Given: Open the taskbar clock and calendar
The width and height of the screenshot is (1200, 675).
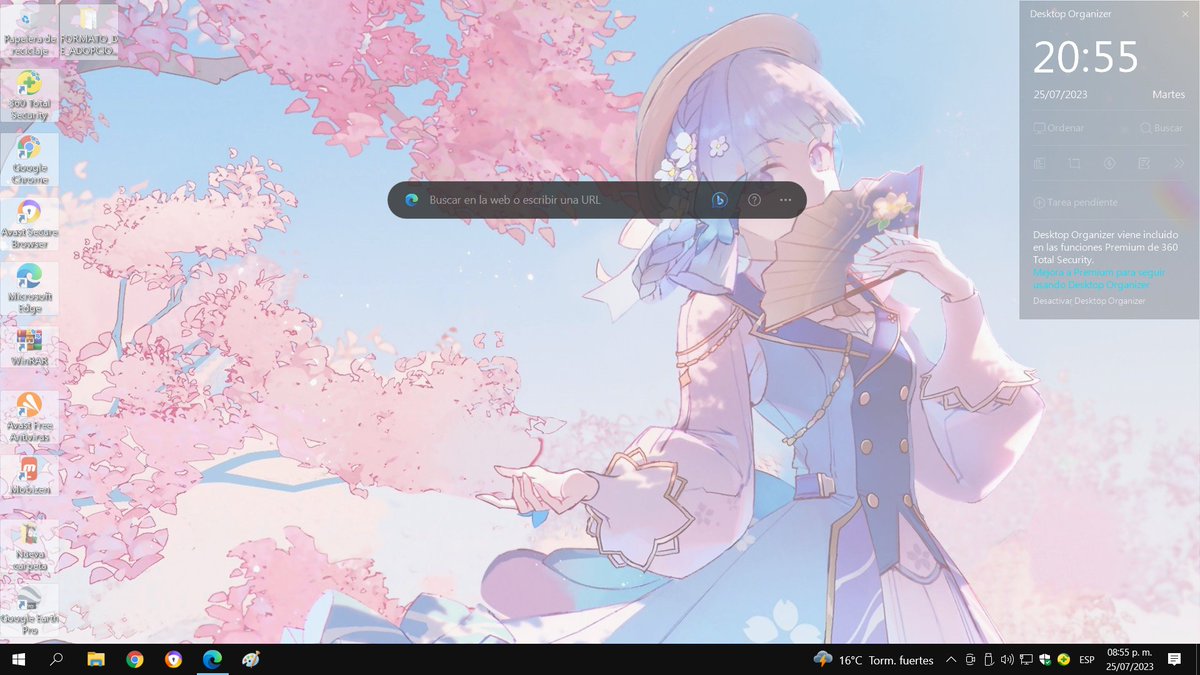Looking at the screenshot, I should [1130, 660].
